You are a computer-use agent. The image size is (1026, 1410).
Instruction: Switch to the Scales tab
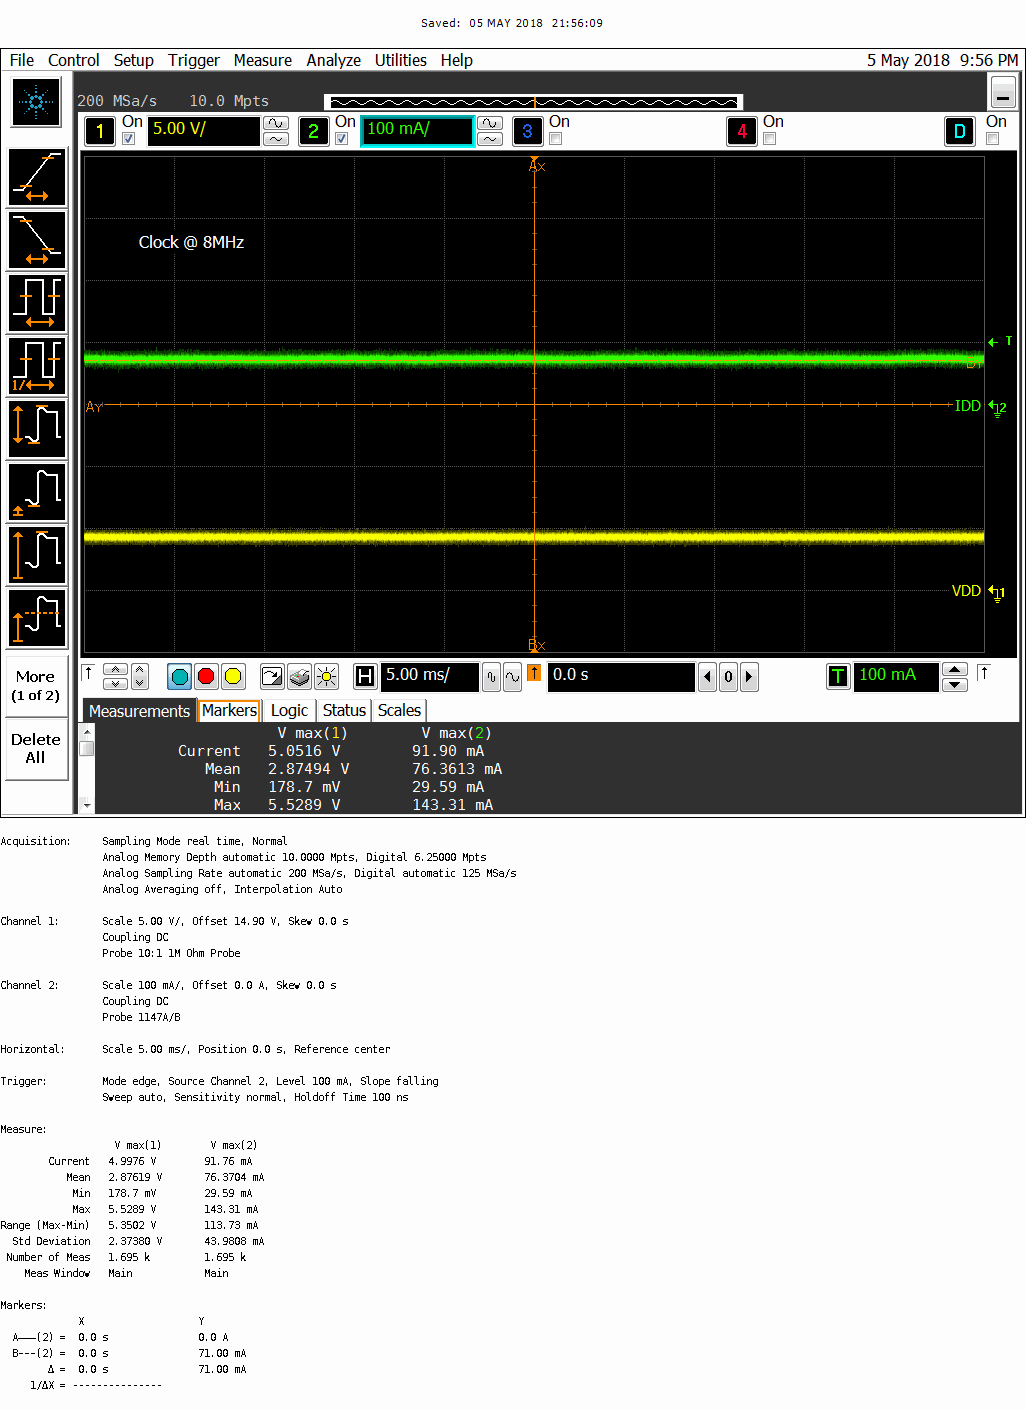pos(399,711)
